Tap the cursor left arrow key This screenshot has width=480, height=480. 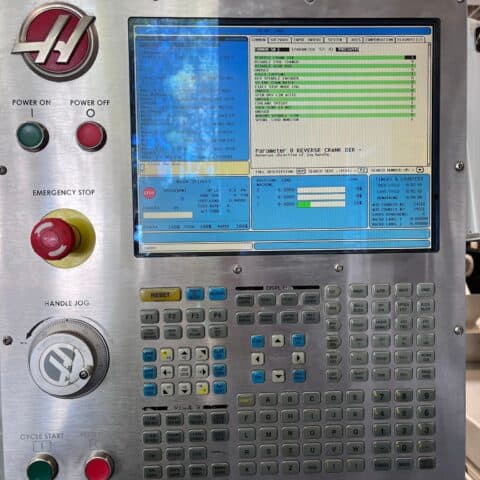(x=257, y=359)
